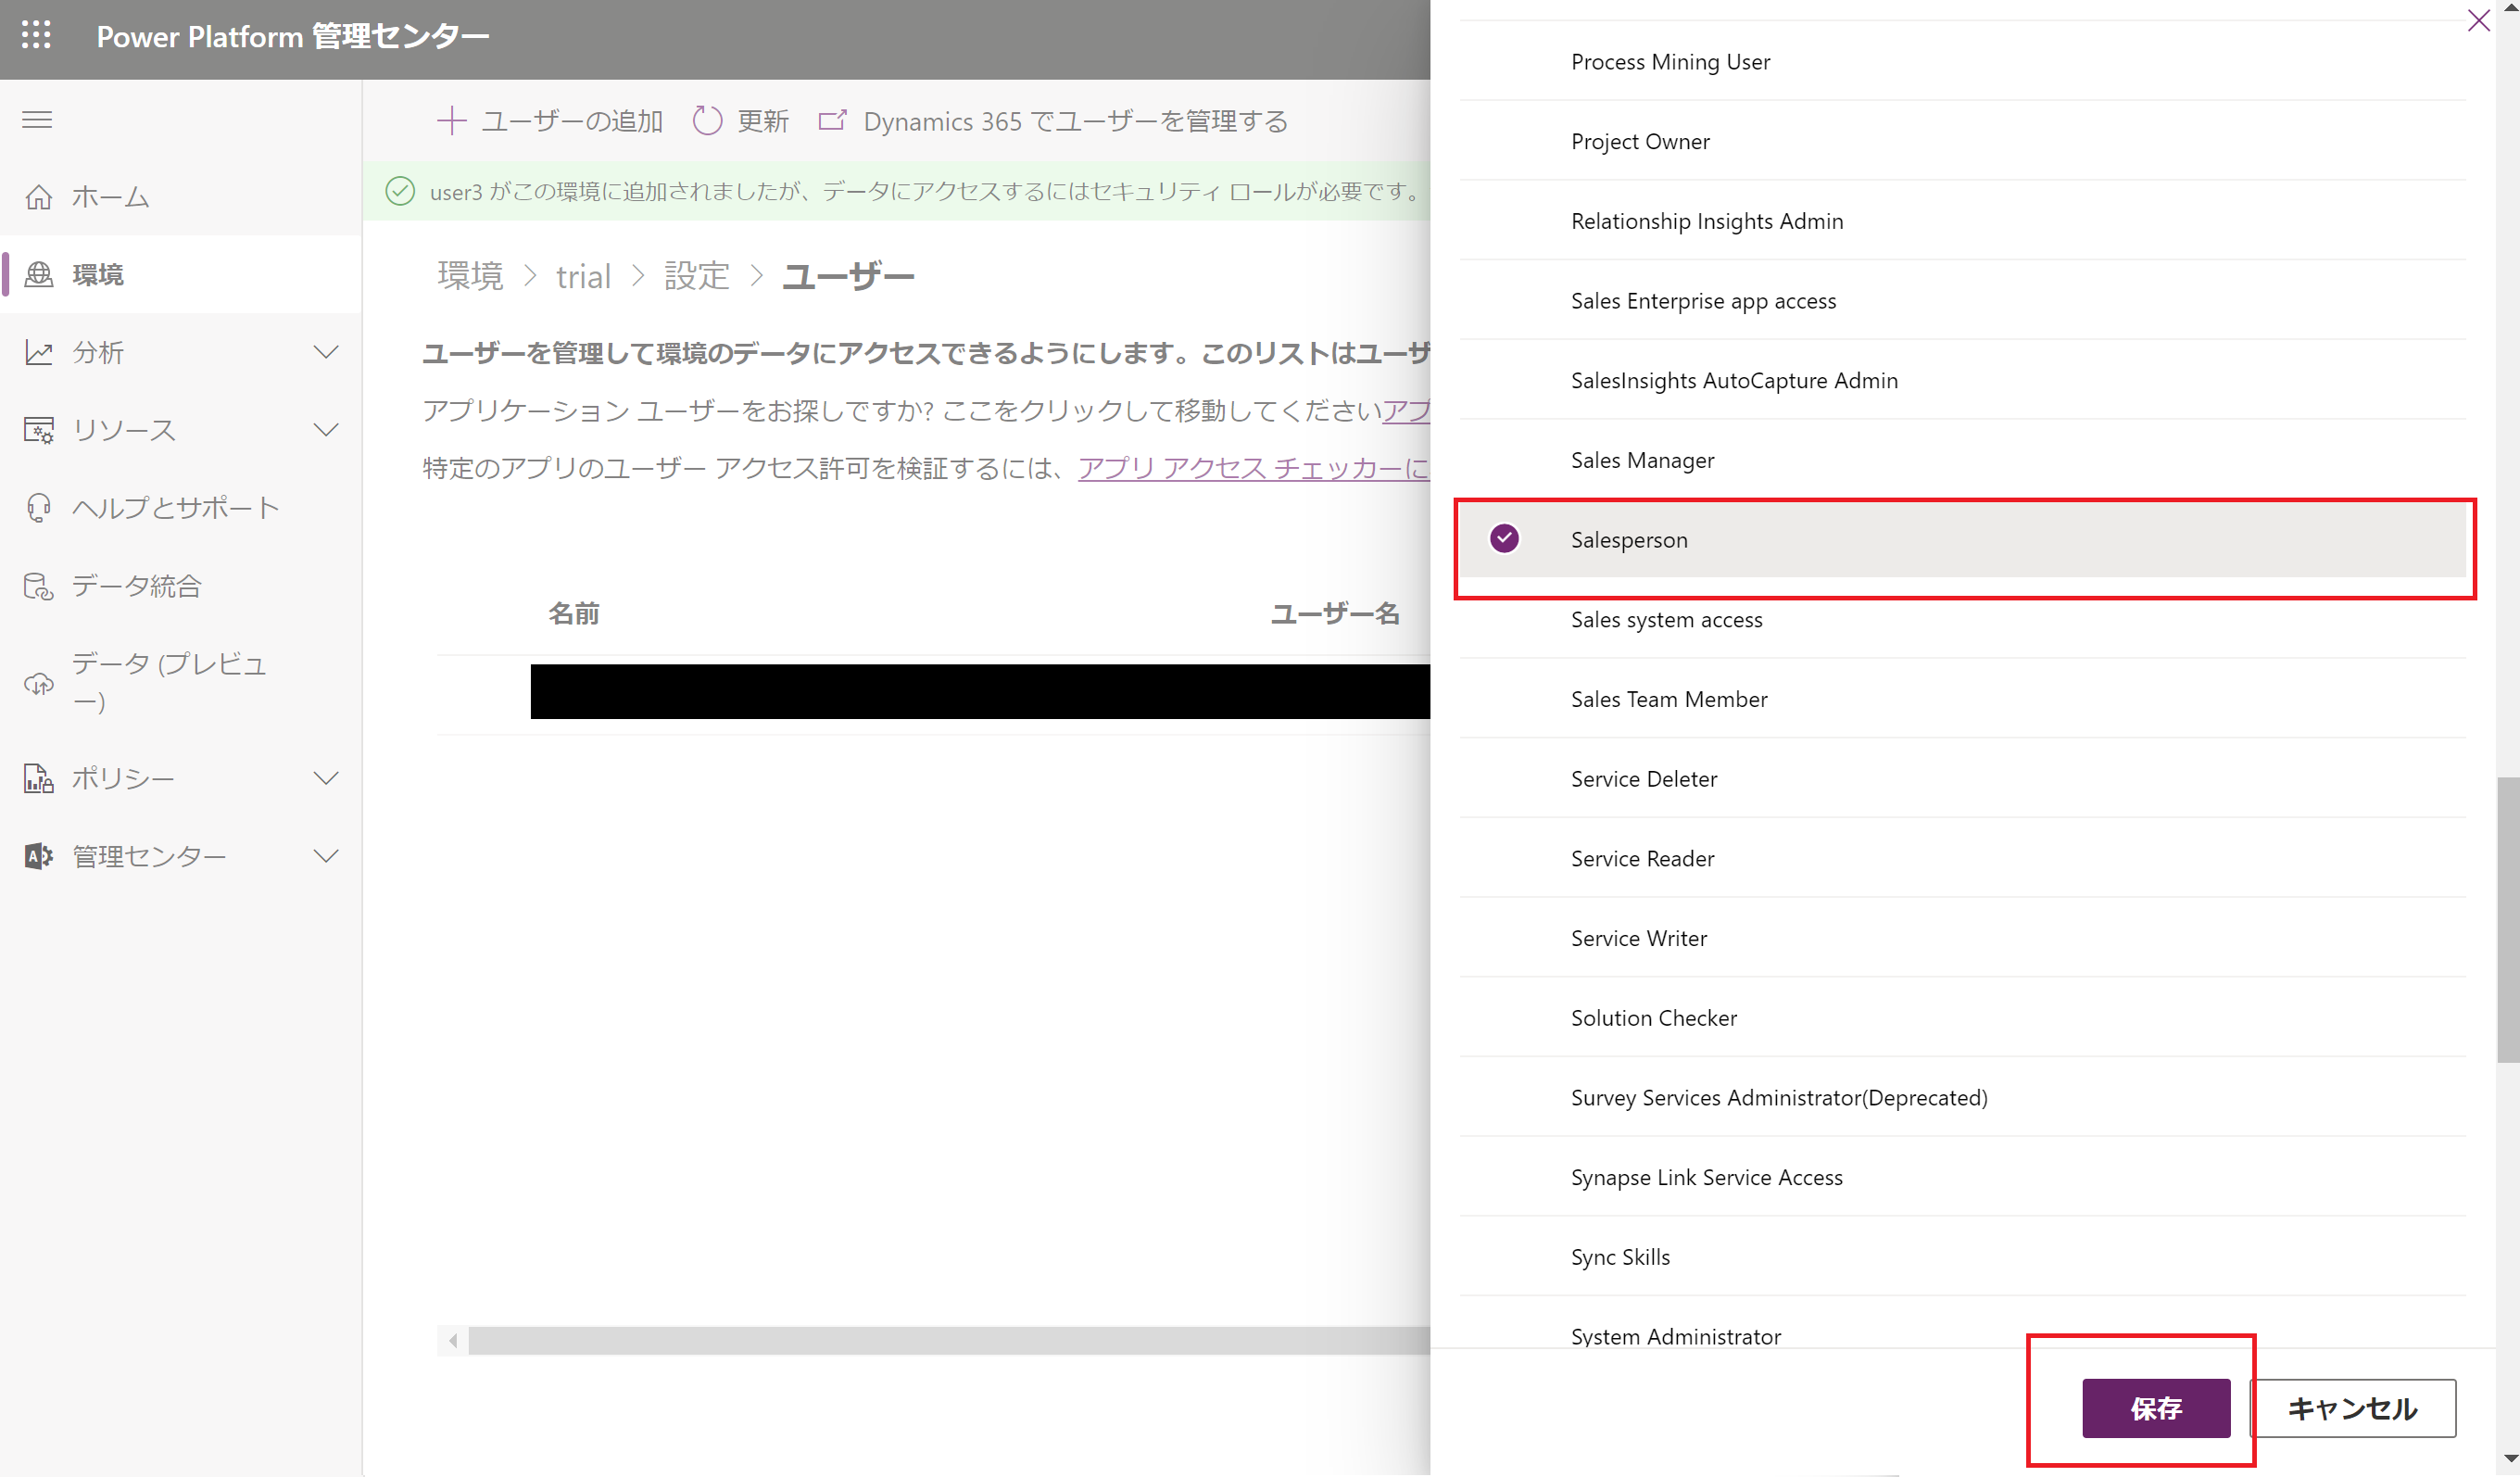
Task: Go to 設定 in the breadcrumb
Action: coord(697,276)
